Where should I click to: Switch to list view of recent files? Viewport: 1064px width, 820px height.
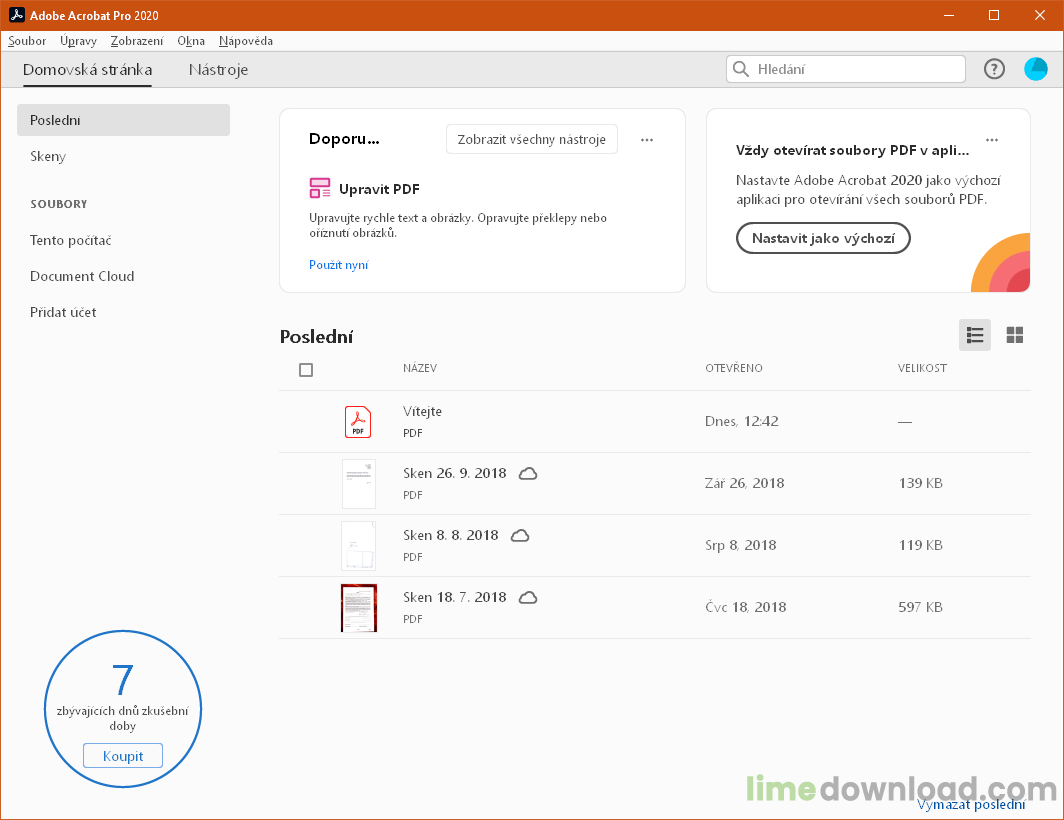pos(974,335)
